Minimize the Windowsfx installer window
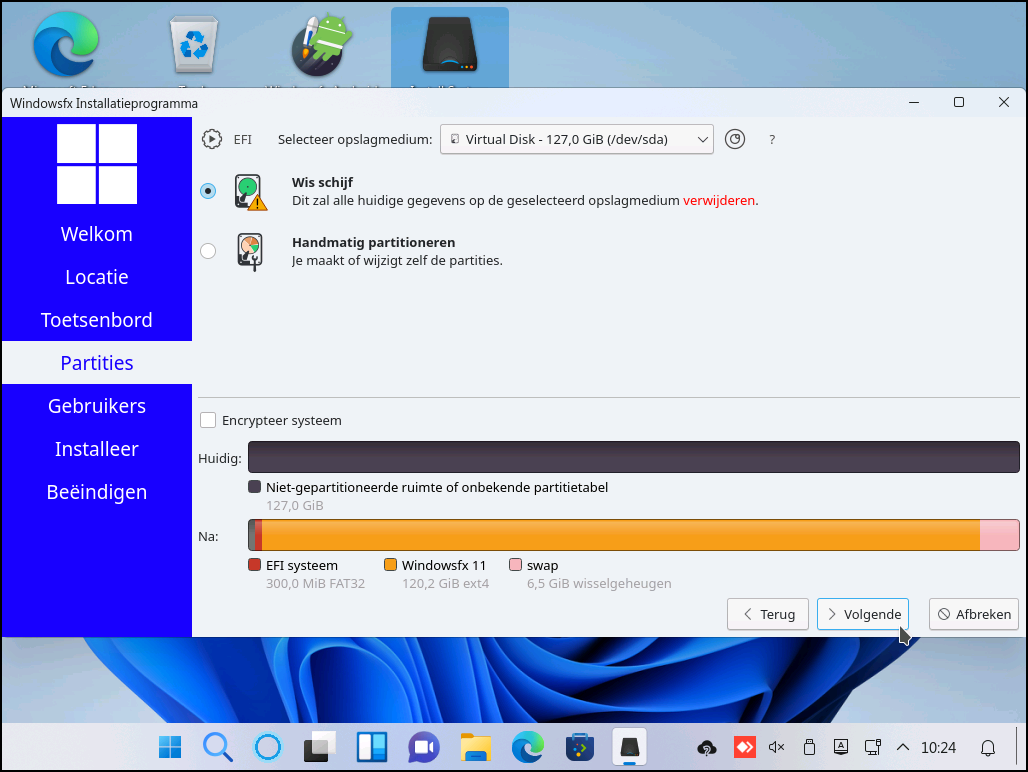Image resolution: width=1028 pixels, height=772 pixels. coord(914,102)
